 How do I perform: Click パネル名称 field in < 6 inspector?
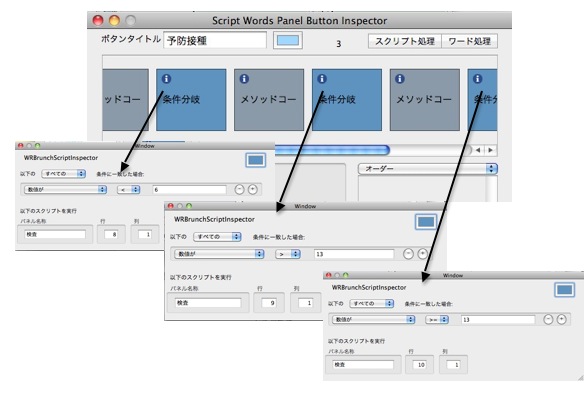(55, 234)
